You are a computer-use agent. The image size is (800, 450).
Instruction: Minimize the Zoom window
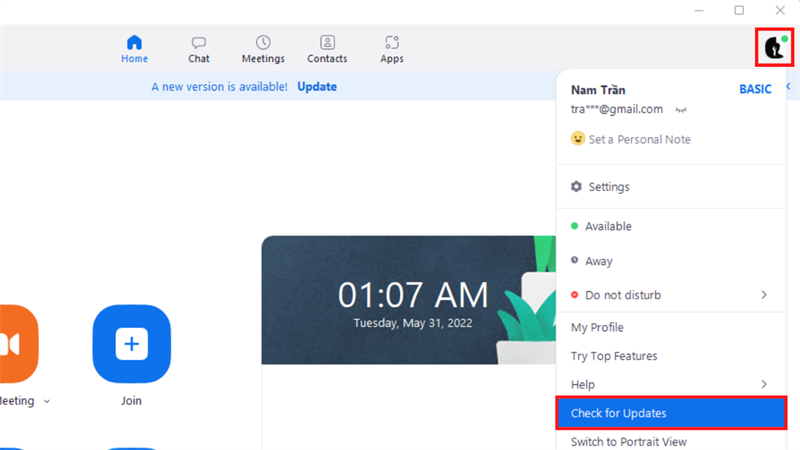[x=699, y=10]
